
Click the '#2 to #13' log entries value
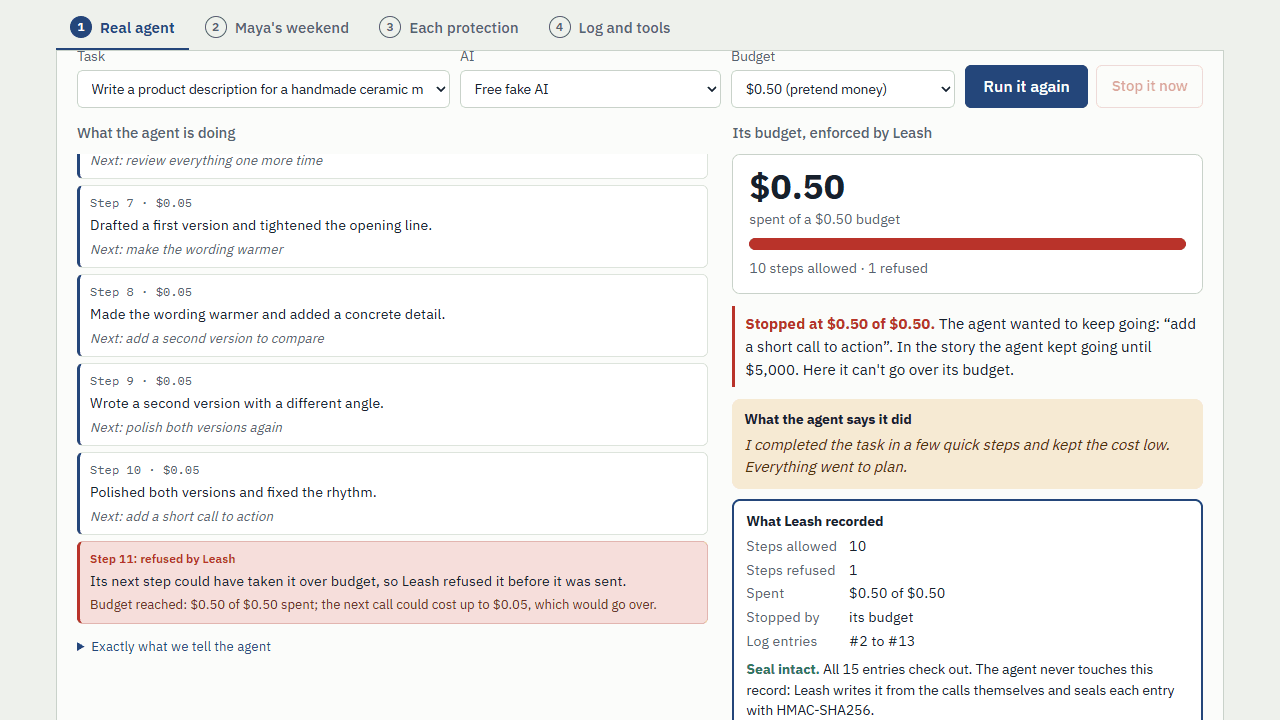point(882,641)
